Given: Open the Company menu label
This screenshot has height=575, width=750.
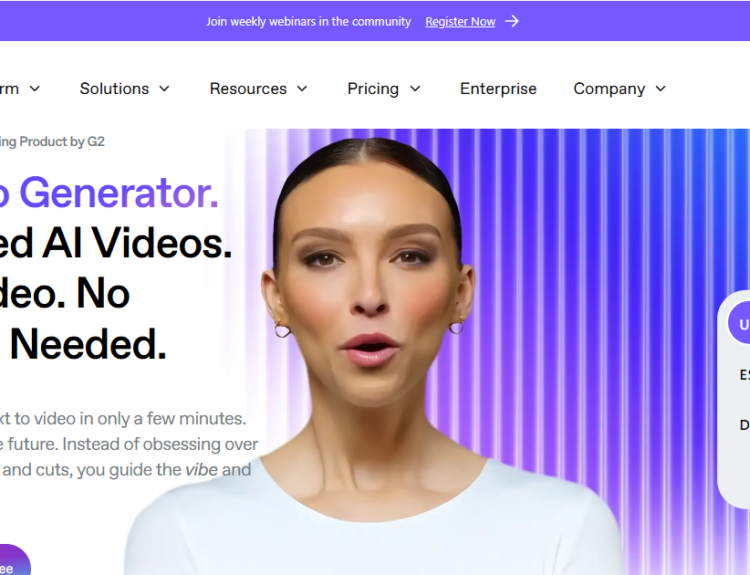Looking at the screenshot, I should pyautogui.click(x=609, y=89).
